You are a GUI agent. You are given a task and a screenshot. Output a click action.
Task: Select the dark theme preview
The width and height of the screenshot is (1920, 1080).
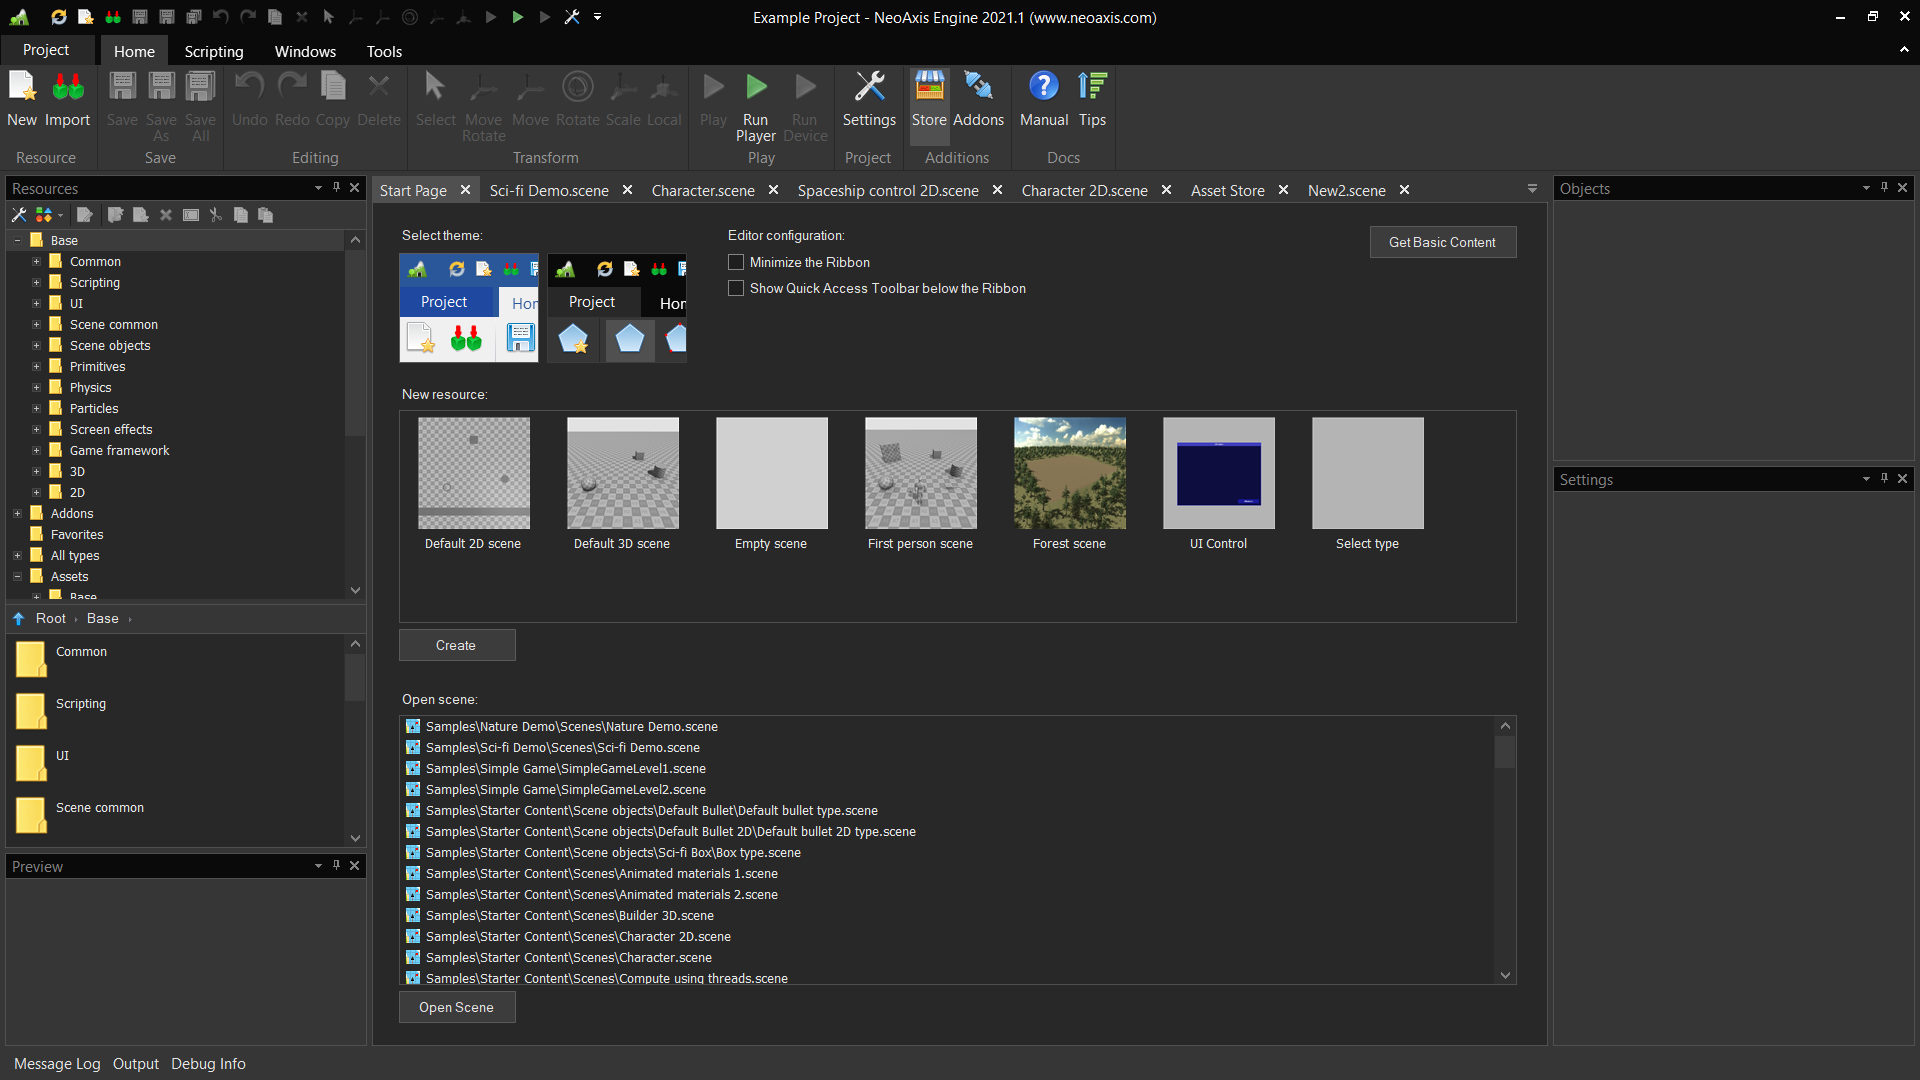tap(616, 307)
